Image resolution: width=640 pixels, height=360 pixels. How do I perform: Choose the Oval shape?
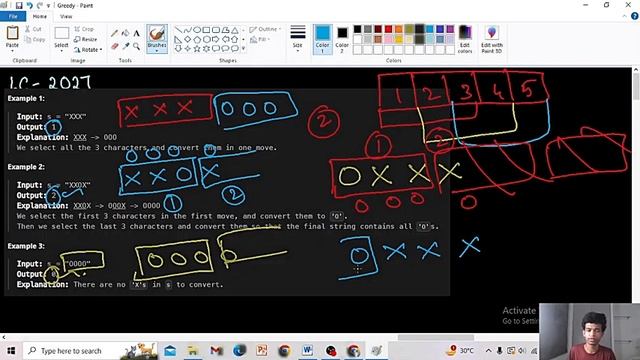click(197, 30)
